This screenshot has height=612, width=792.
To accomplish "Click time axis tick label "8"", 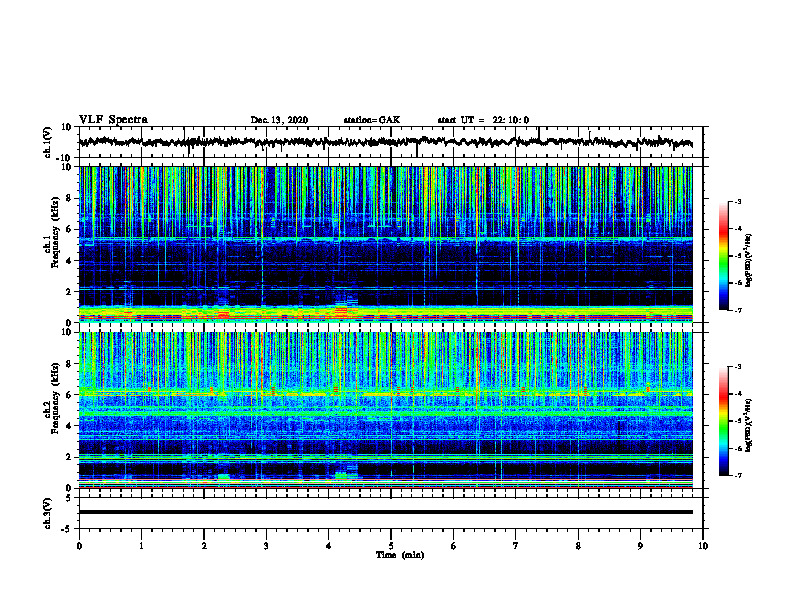I will point(578,546).
